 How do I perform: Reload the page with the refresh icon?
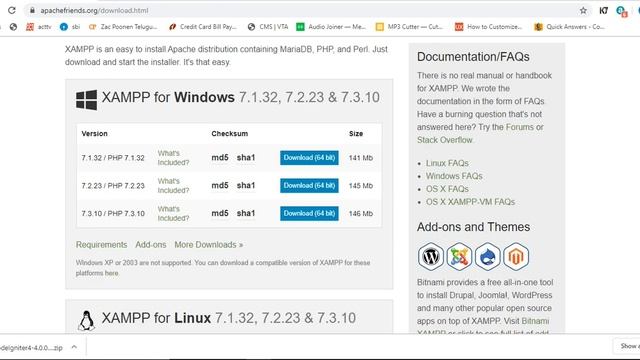point(11,10)
